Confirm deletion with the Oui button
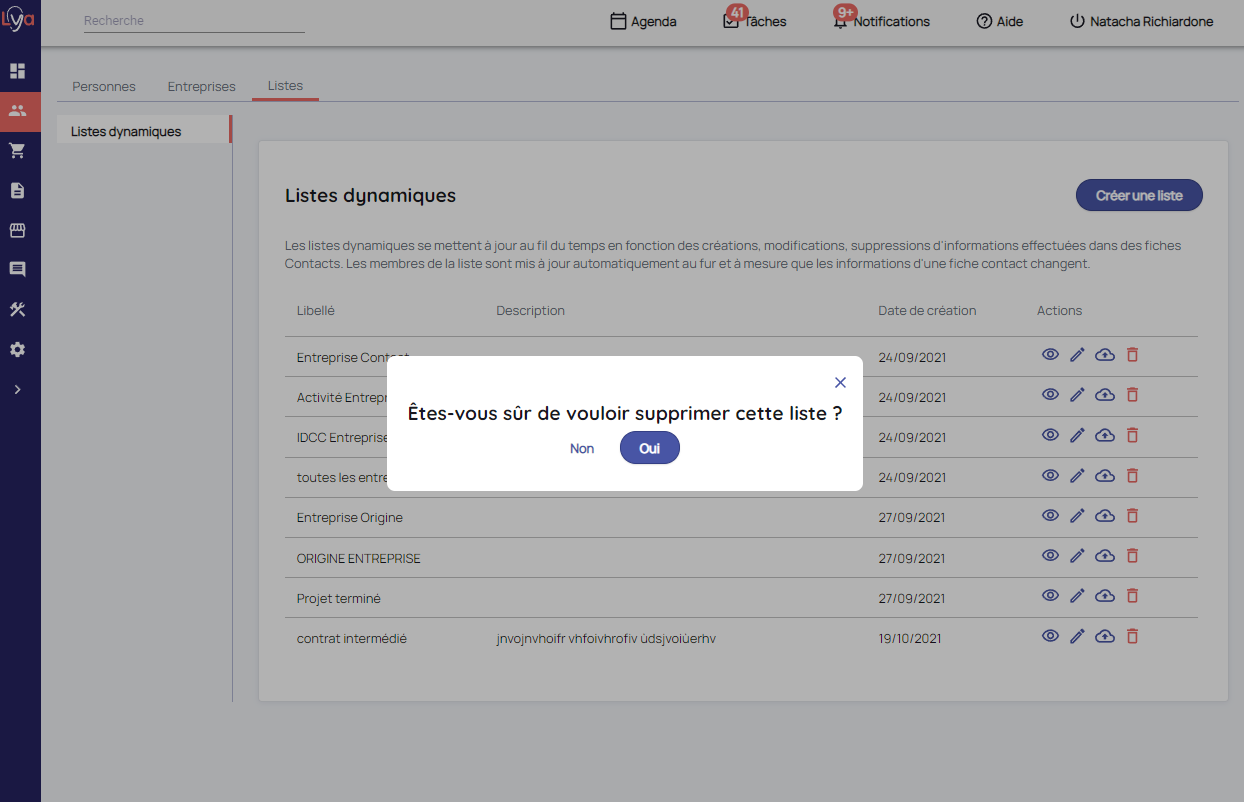 [649, 449]
